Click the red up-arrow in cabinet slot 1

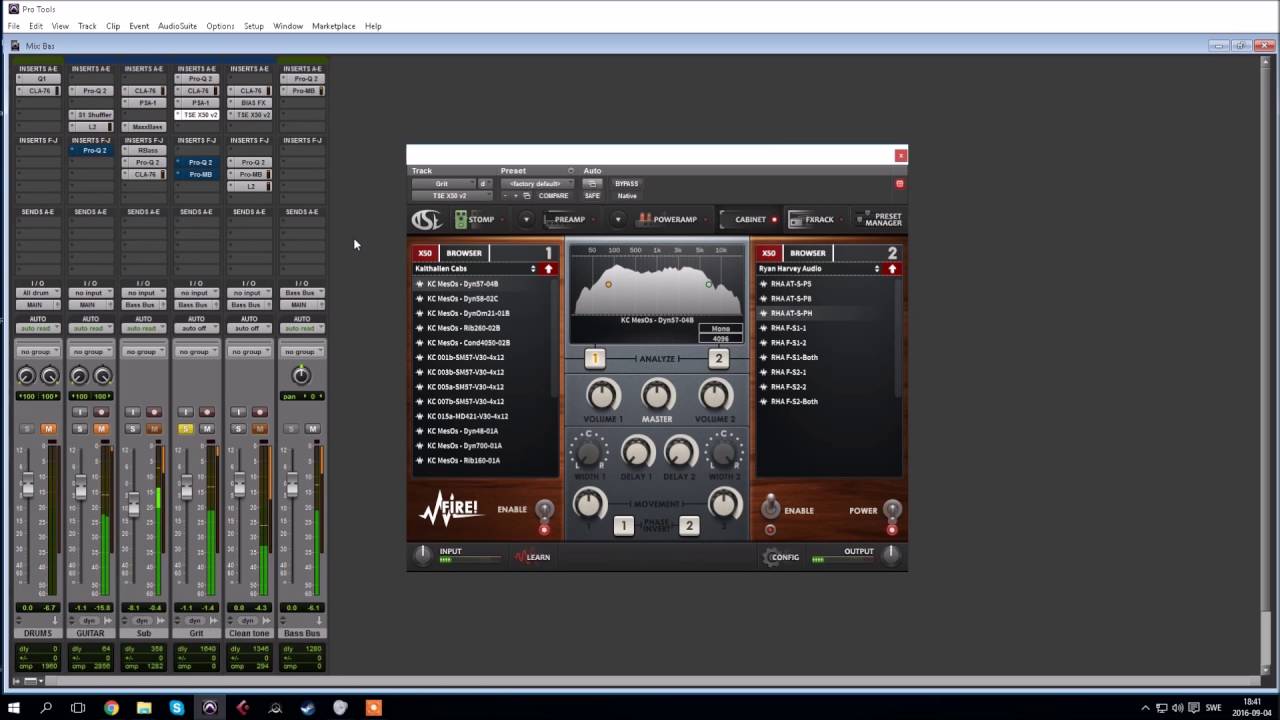point(548,269)
